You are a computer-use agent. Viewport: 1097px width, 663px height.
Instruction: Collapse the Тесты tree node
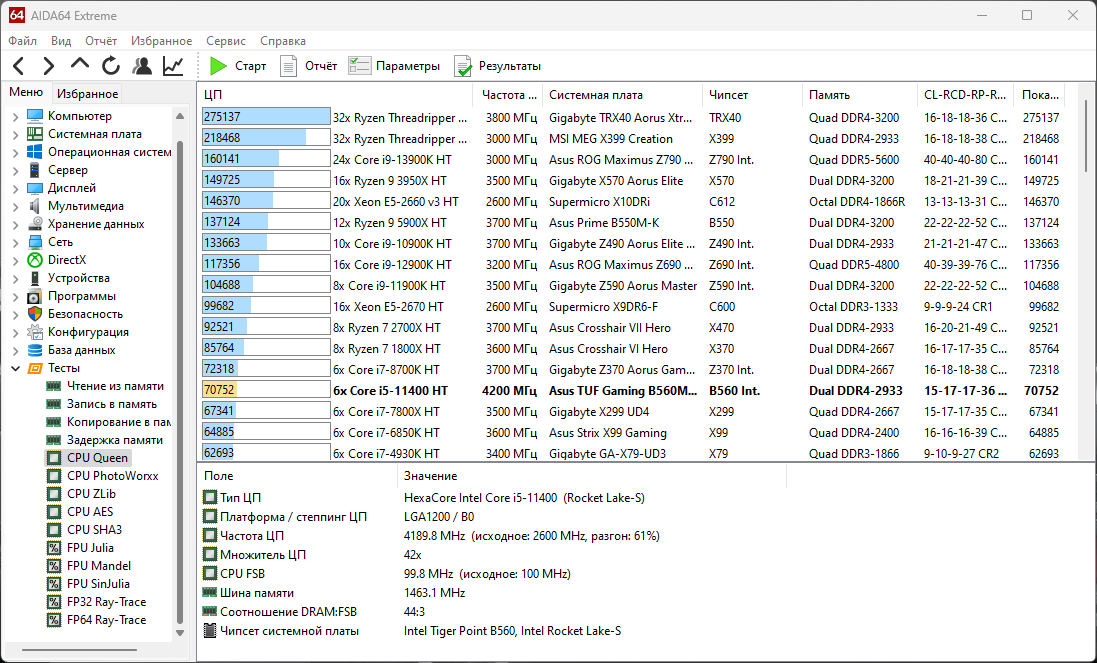(x=15, y=368)
